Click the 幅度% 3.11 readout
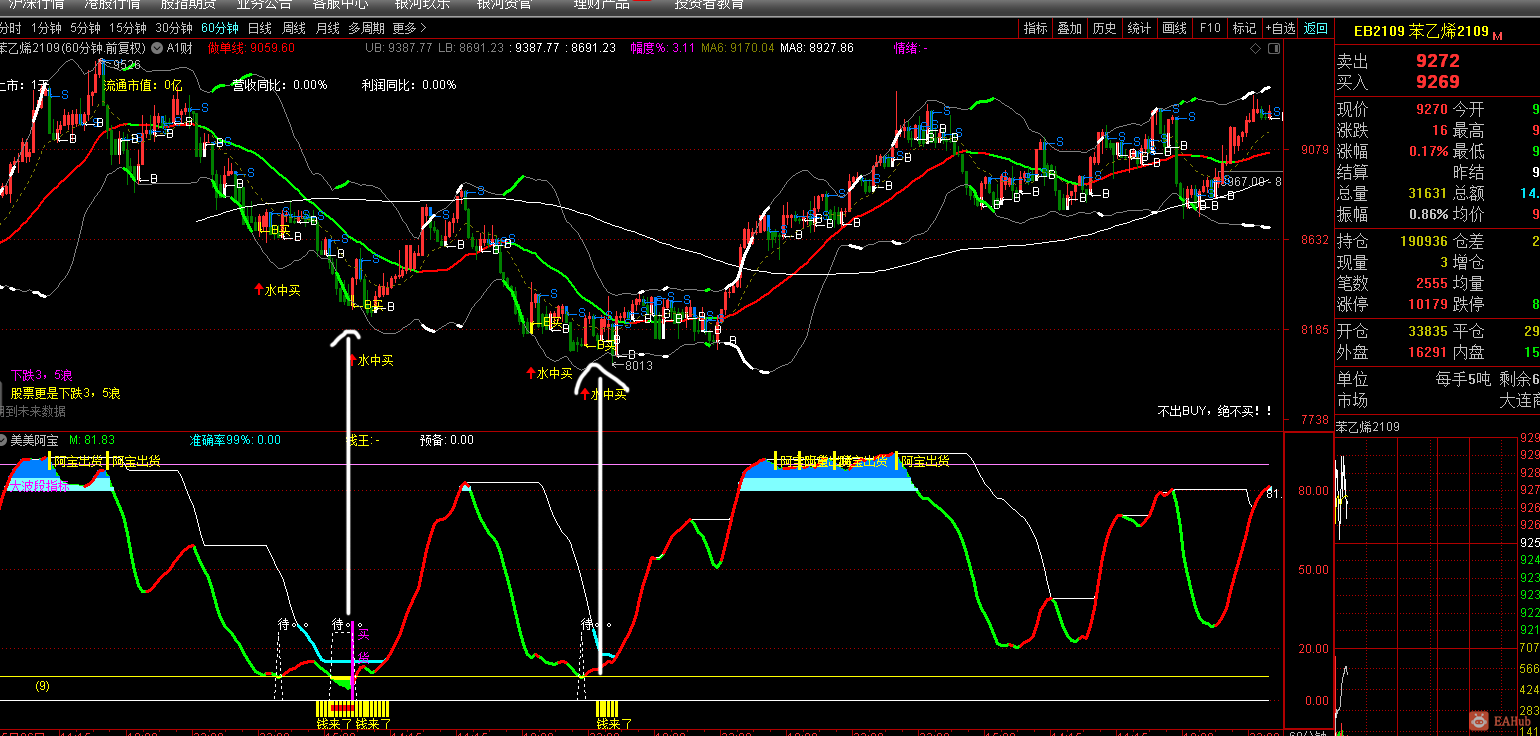Screen dimensions: 1540x736 click(662, 47)
